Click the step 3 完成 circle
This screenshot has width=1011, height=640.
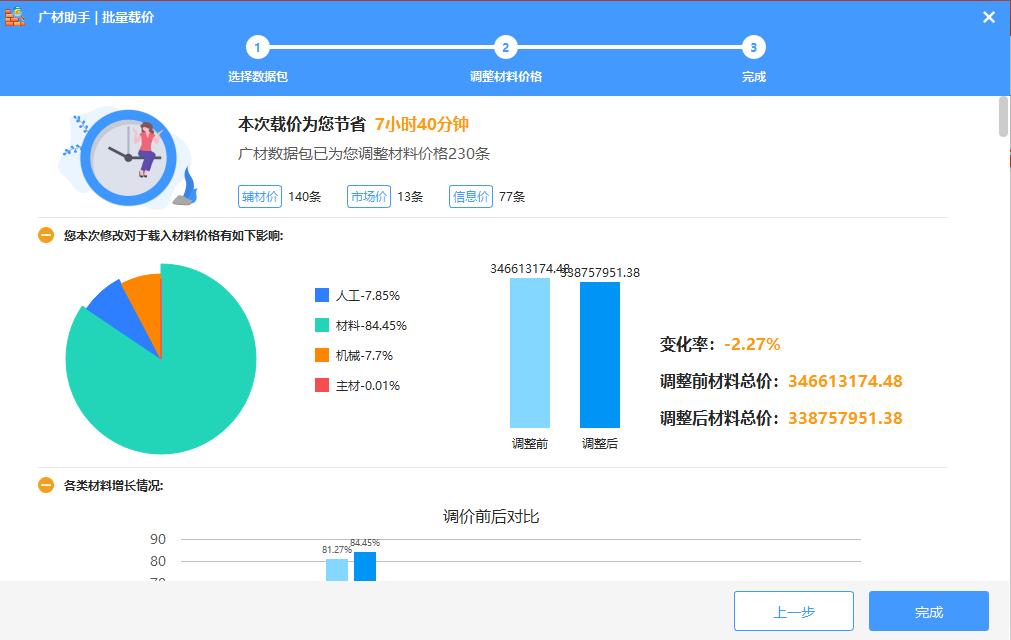[x=753, y=46]
